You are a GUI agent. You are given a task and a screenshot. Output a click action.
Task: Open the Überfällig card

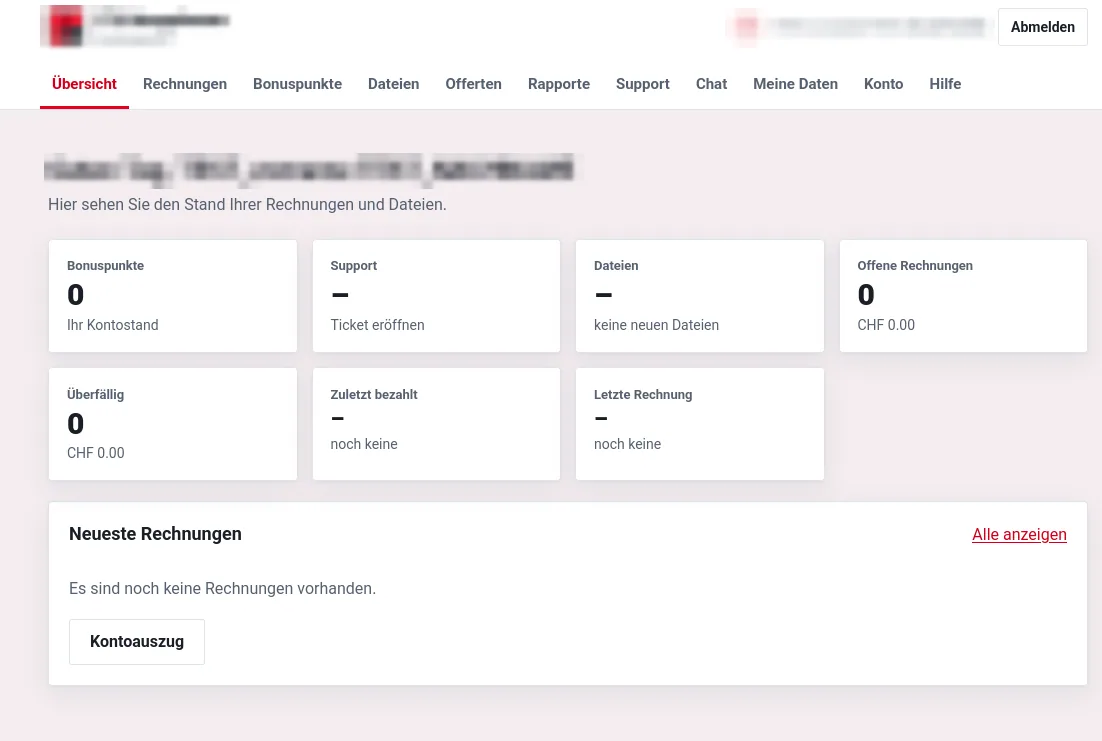click(173, 424)
